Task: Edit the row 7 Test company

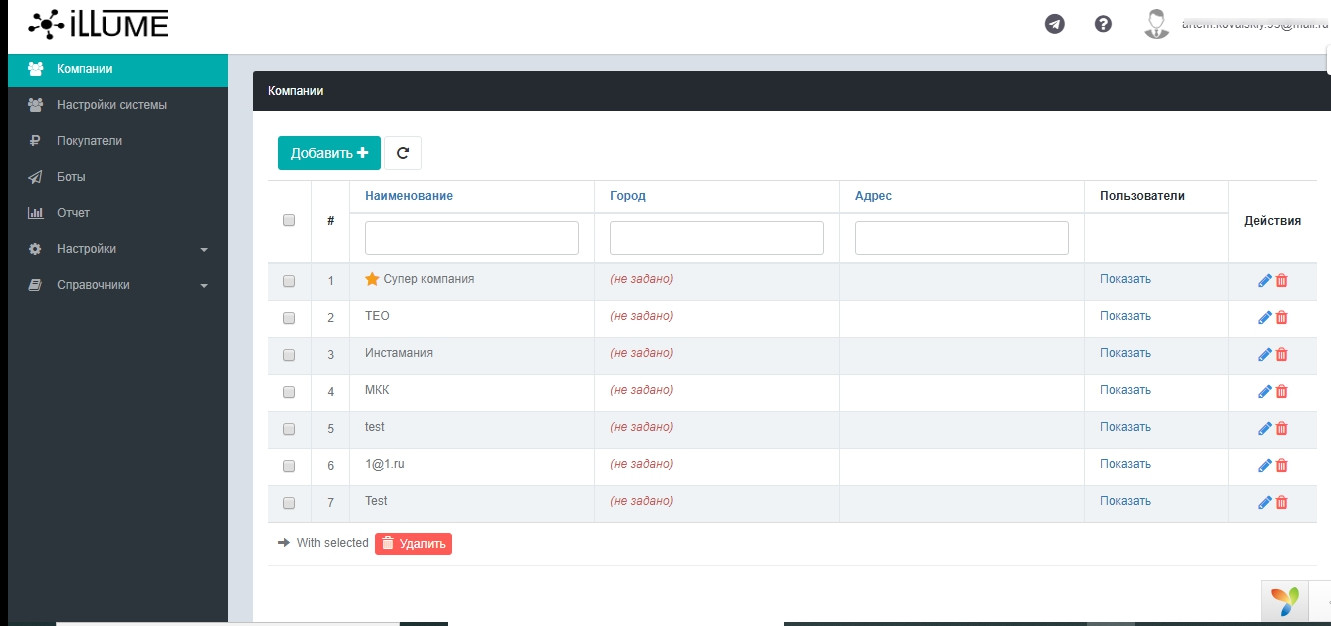Action: click(x=1264, y=503)
